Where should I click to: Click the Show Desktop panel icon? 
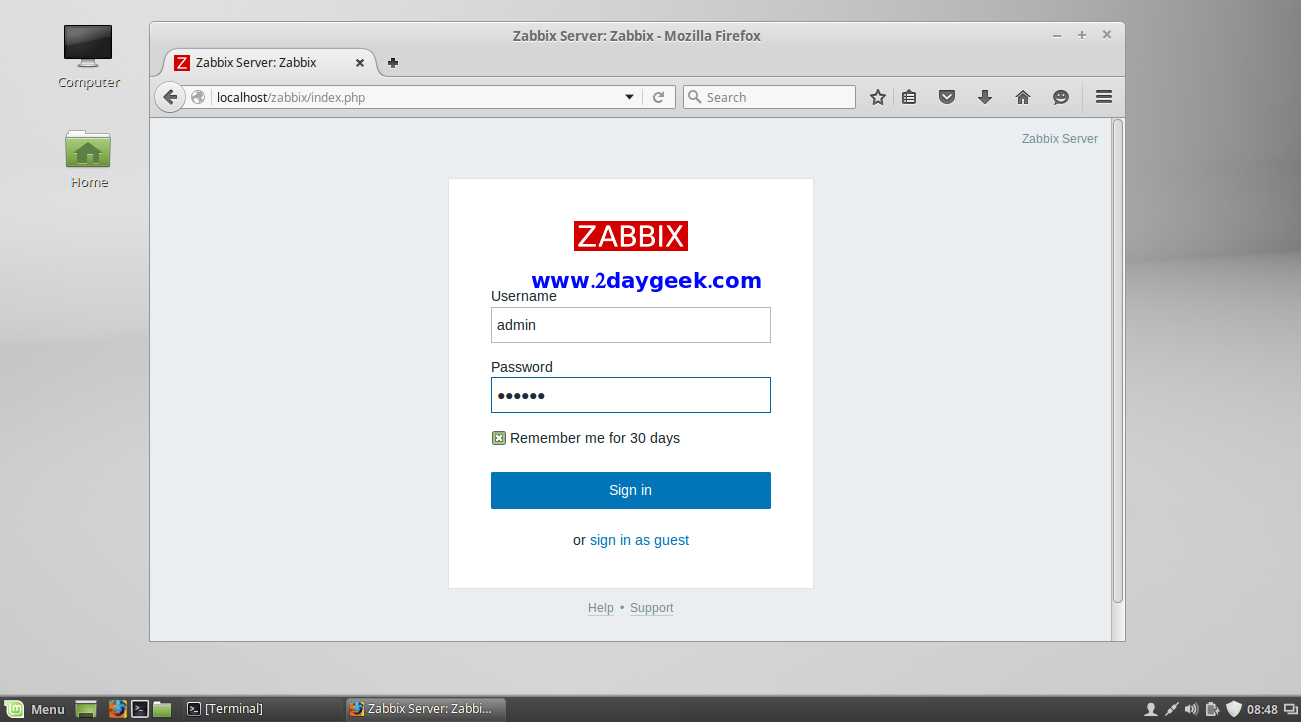coord(86,709)
